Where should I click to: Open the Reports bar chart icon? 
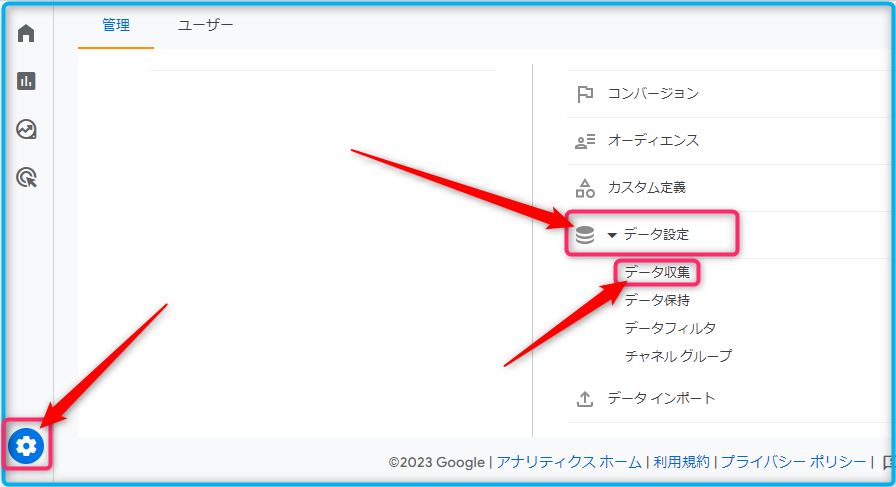26,81
